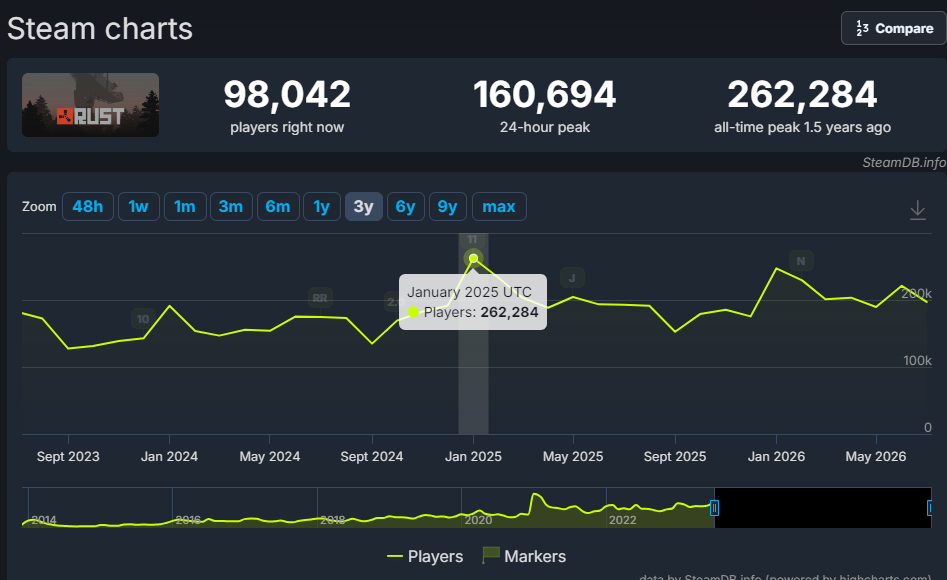Click the "RR" marker flag on the chart
947x580 pixels.
click(x=320, y=298)
